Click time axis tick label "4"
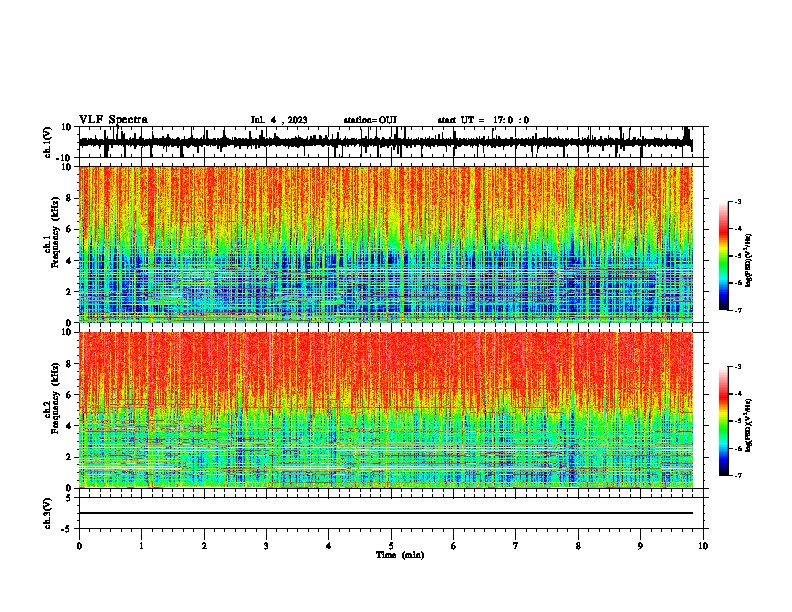 [x=329, y=546]
